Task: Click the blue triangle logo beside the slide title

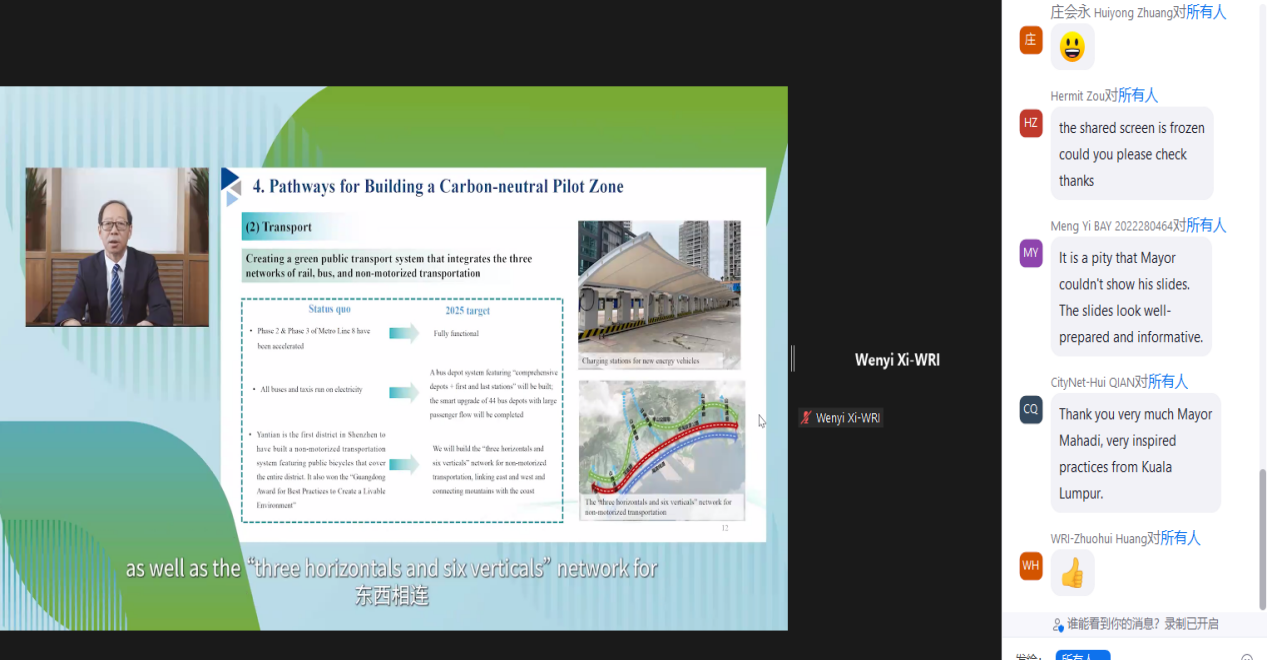Action: (x=231, y=186)
